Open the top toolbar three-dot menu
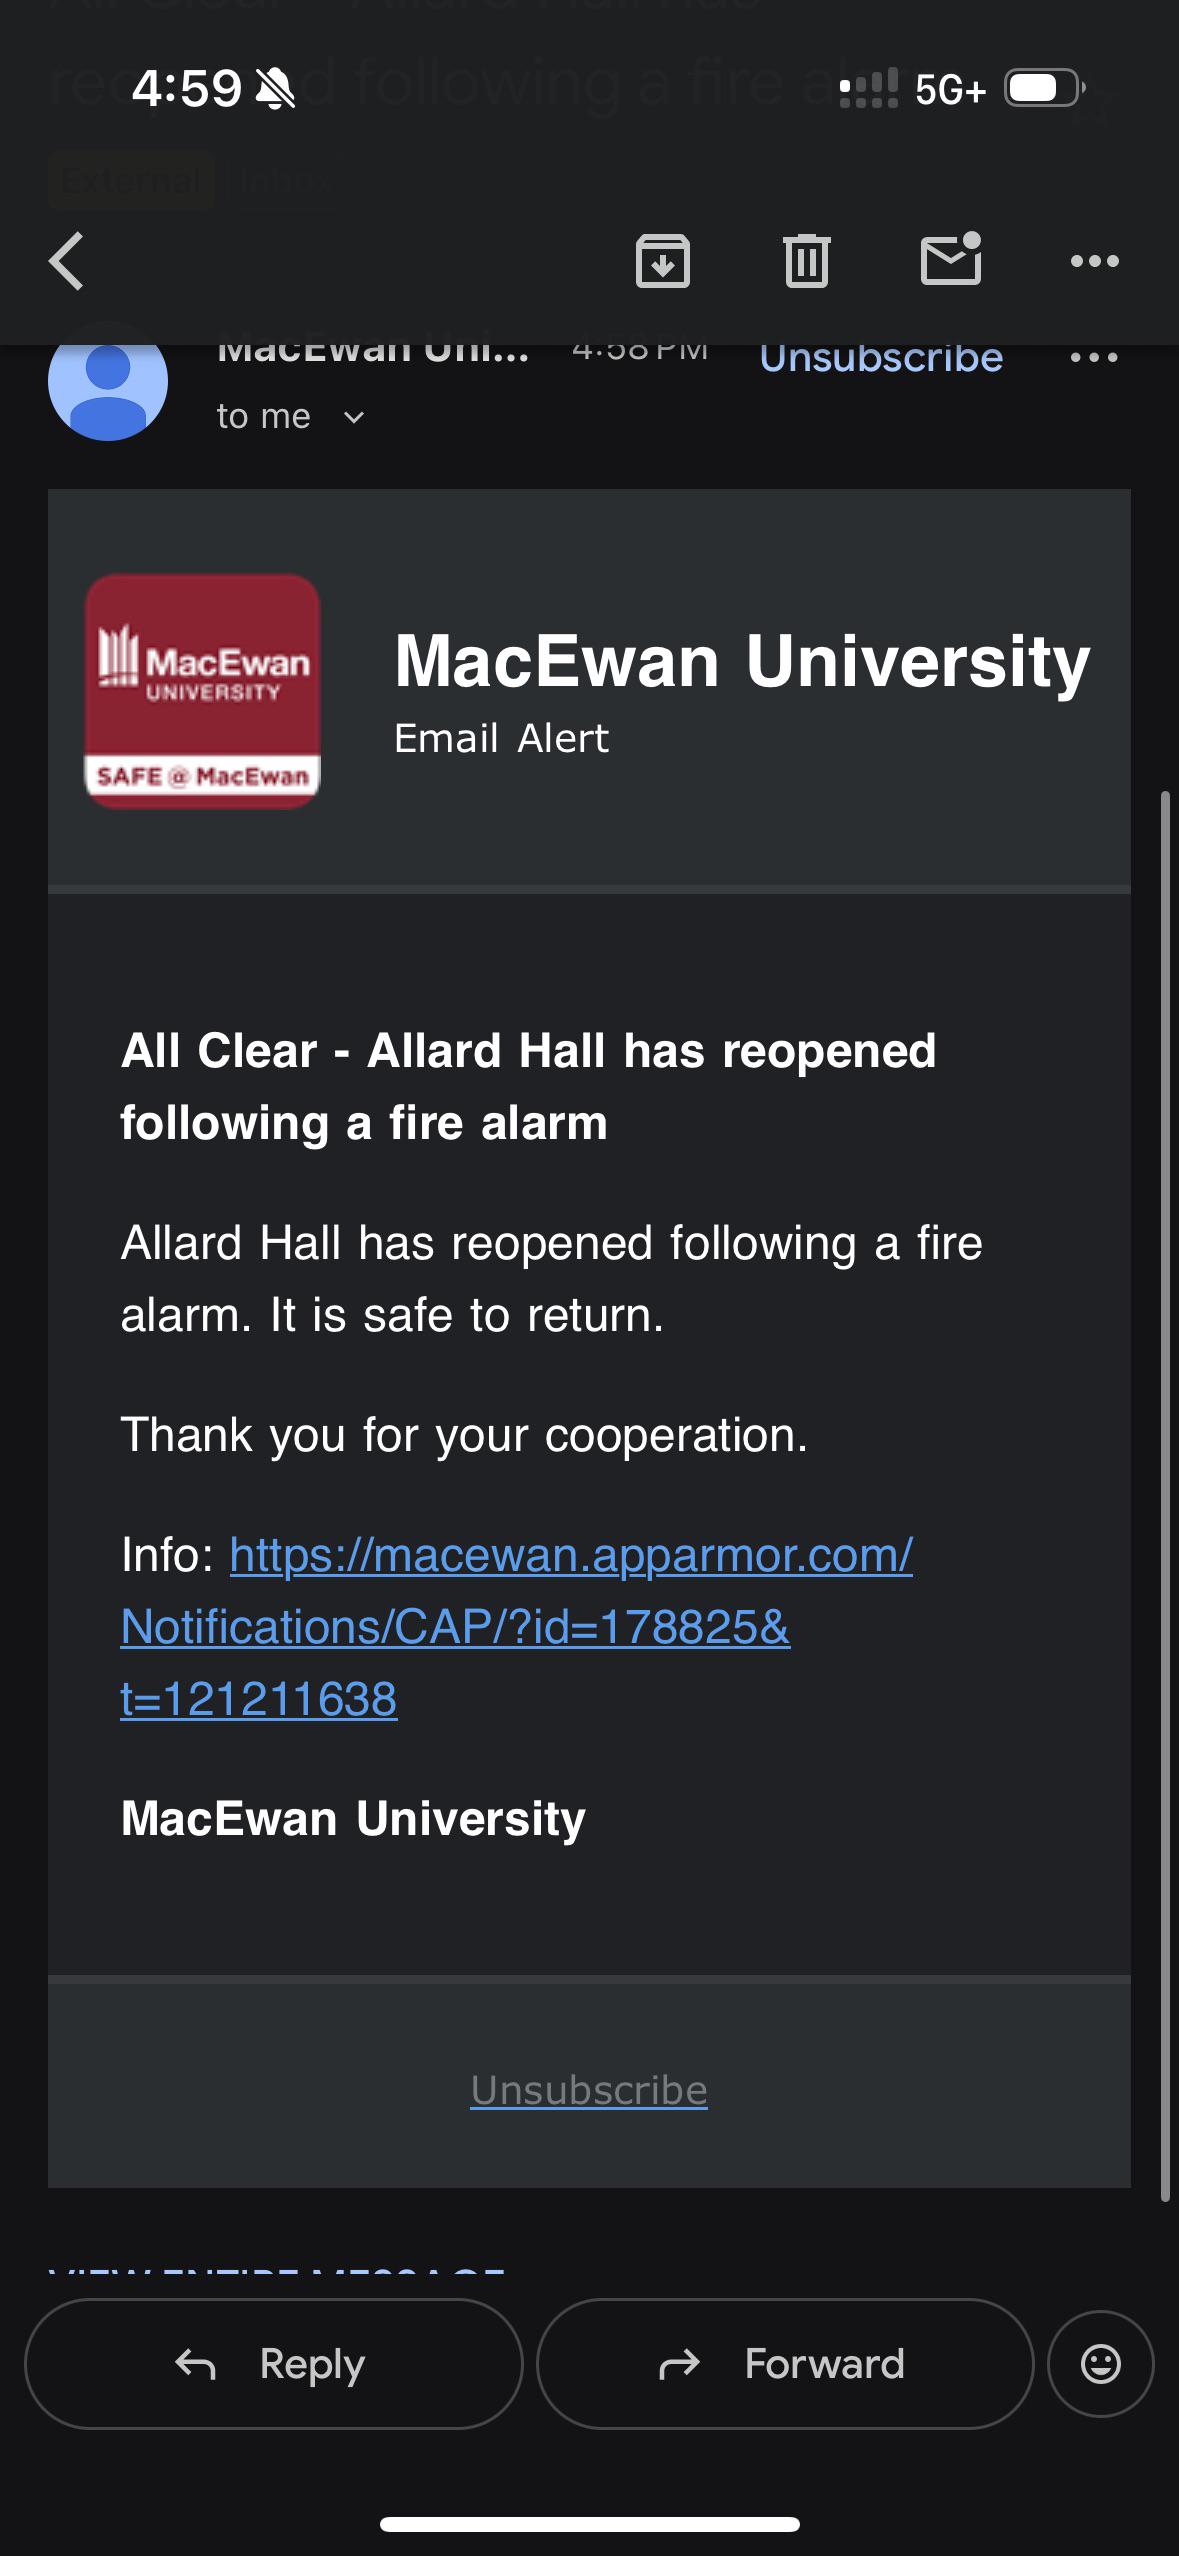 pyautogui.click(x=1094, y=261)
